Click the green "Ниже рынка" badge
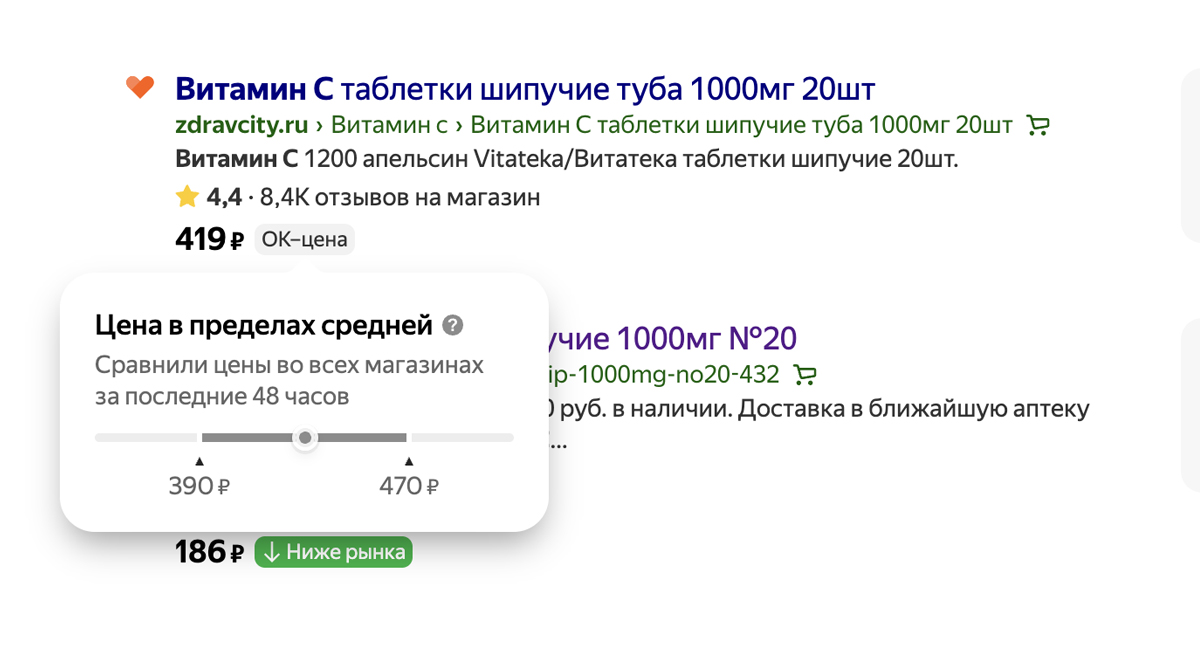 [x=333, y=552]
